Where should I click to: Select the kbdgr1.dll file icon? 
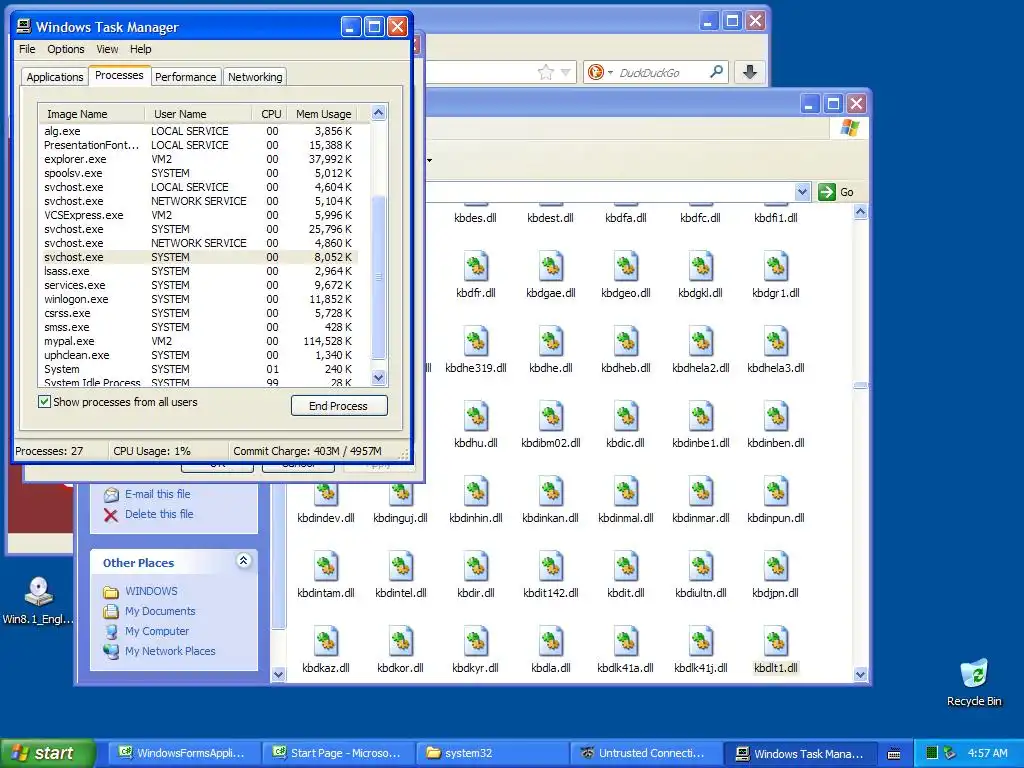(x=776, y=266)
